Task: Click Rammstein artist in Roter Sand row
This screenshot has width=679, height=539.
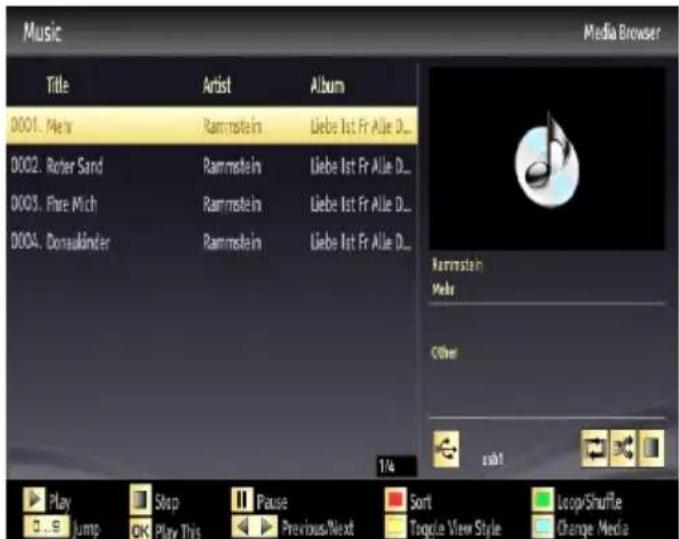Action: 233,166
